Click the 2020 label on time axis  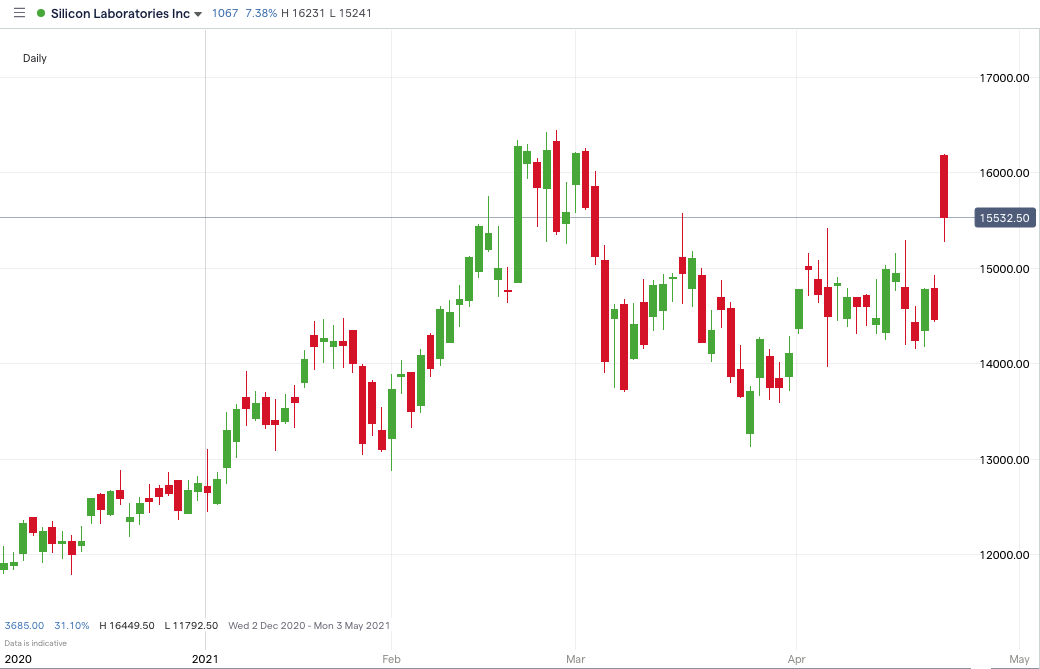pos(16,659)
